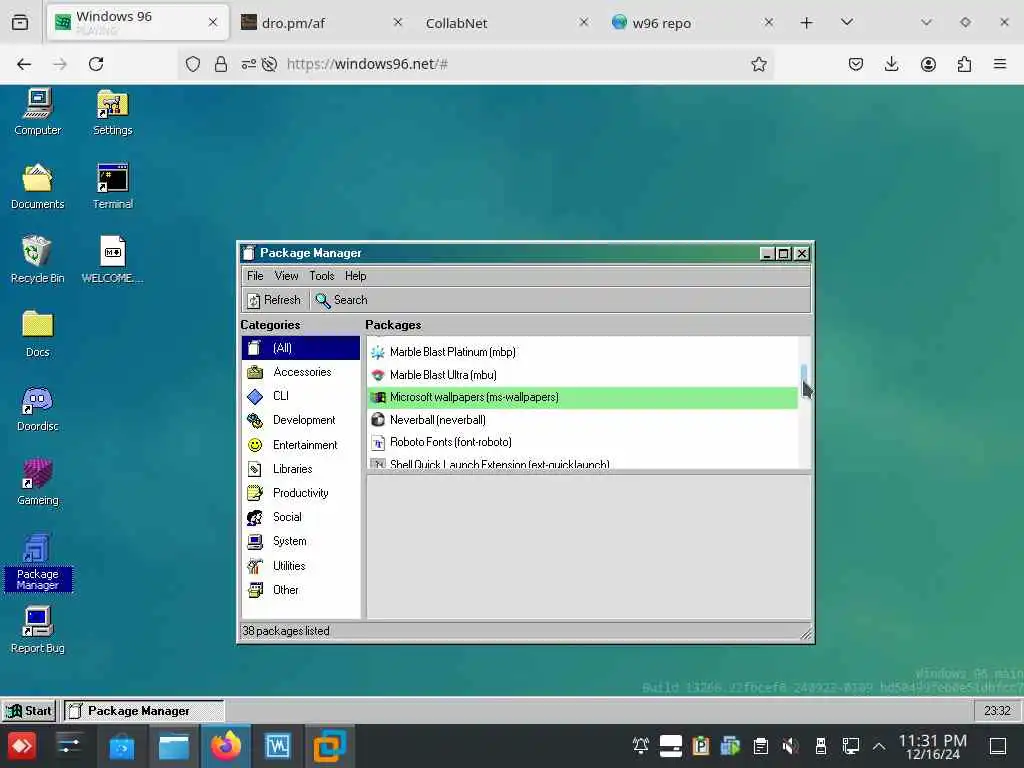Reload the current page

(x=96, y=64)
